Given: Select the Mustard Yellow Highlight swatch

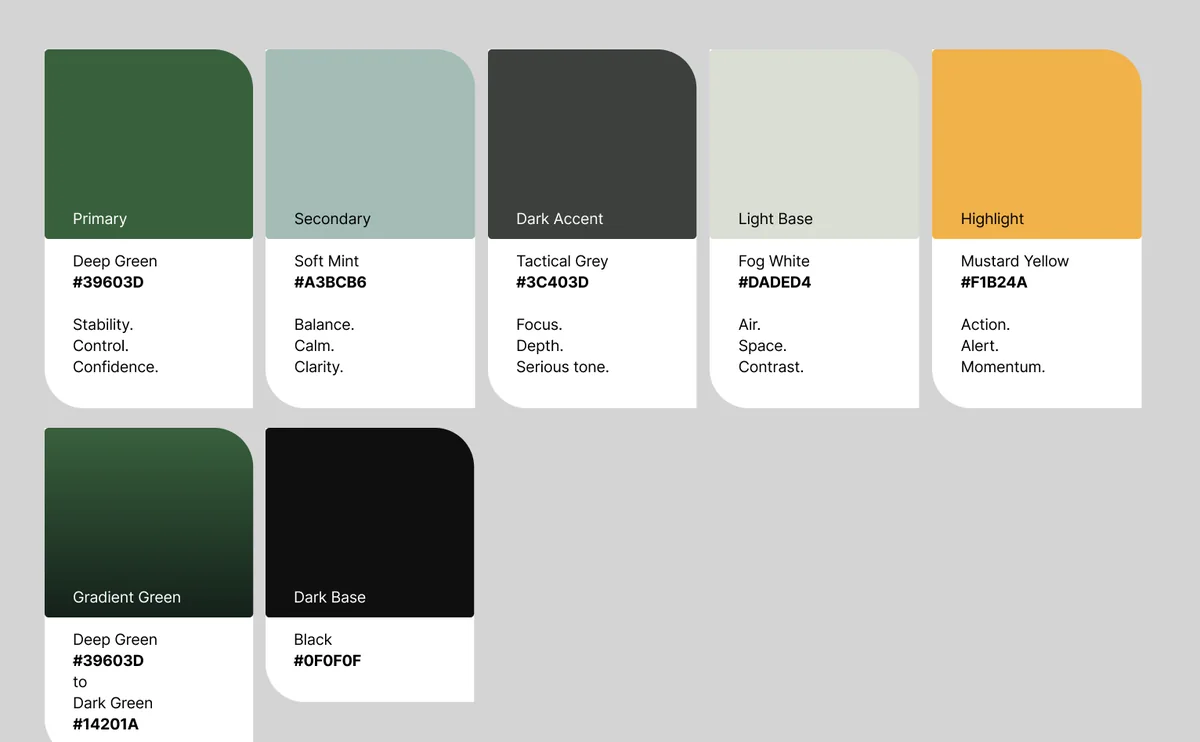Looking at the screenshot, I should point(1037,144).
